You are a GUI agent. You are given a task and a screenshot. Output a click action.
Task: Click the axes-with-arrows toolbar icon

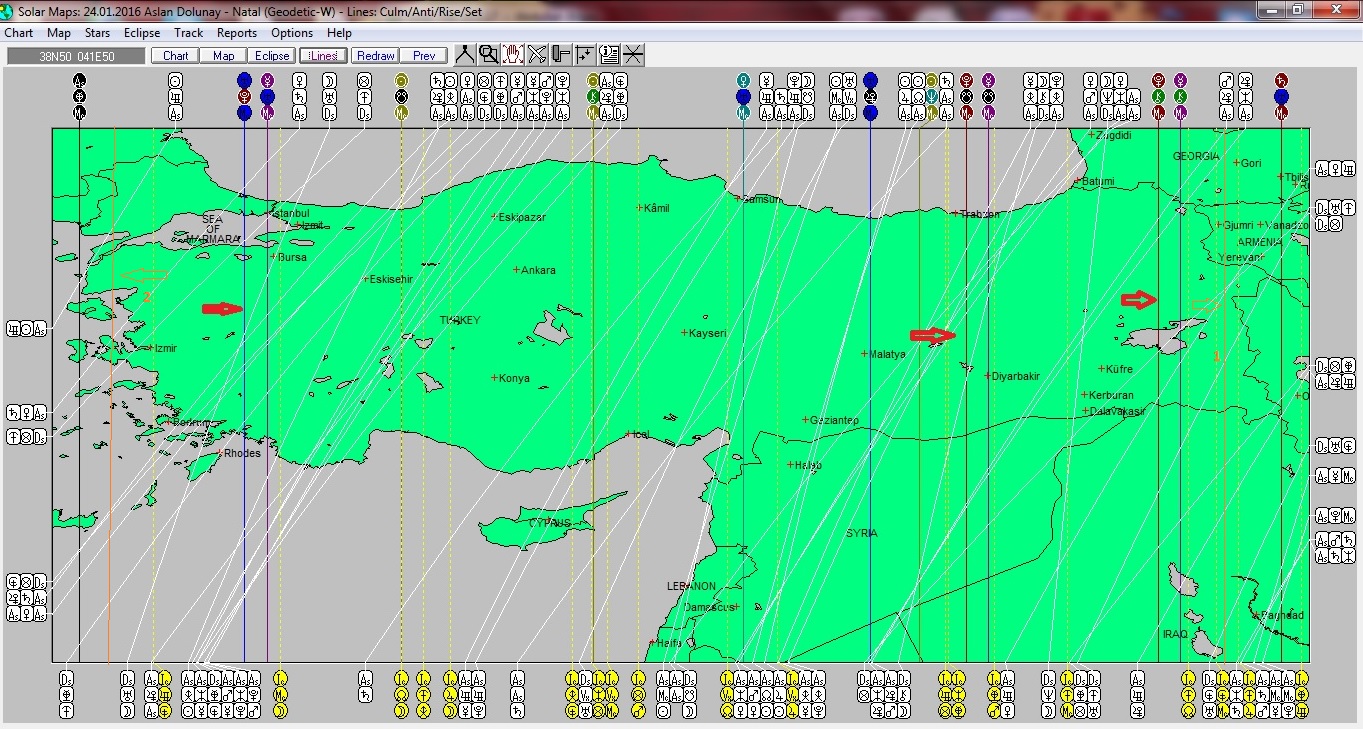point(585,55)
